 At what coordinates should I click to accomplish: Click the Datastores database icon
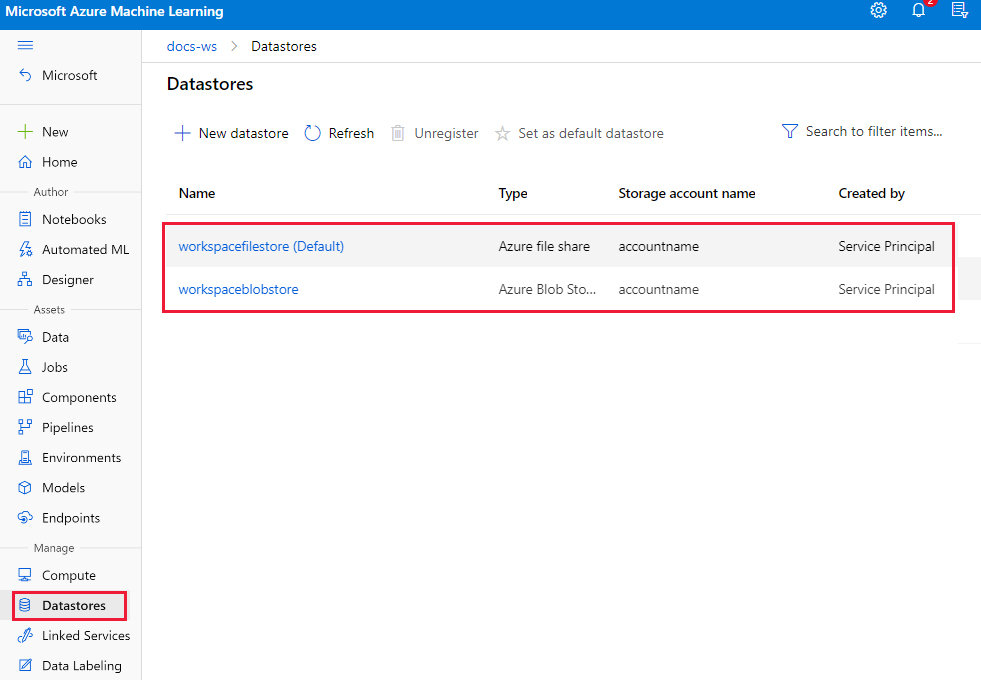point(25,605)
